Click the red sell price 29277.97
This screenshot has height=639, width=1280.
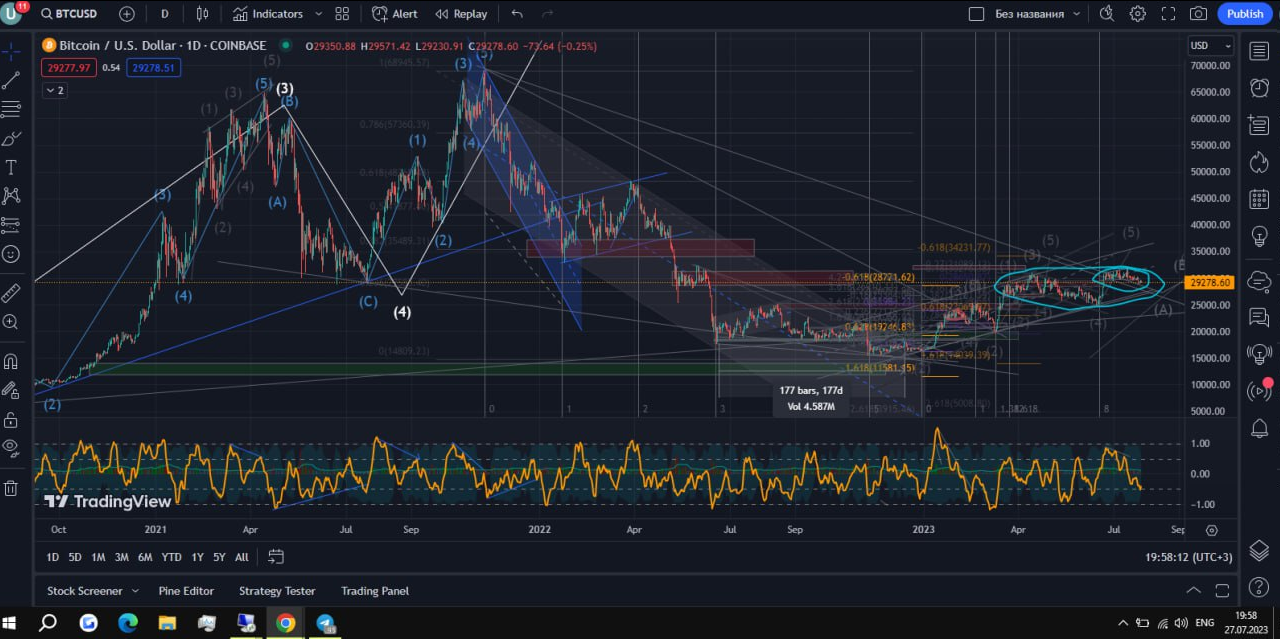(x=68, y=68)
